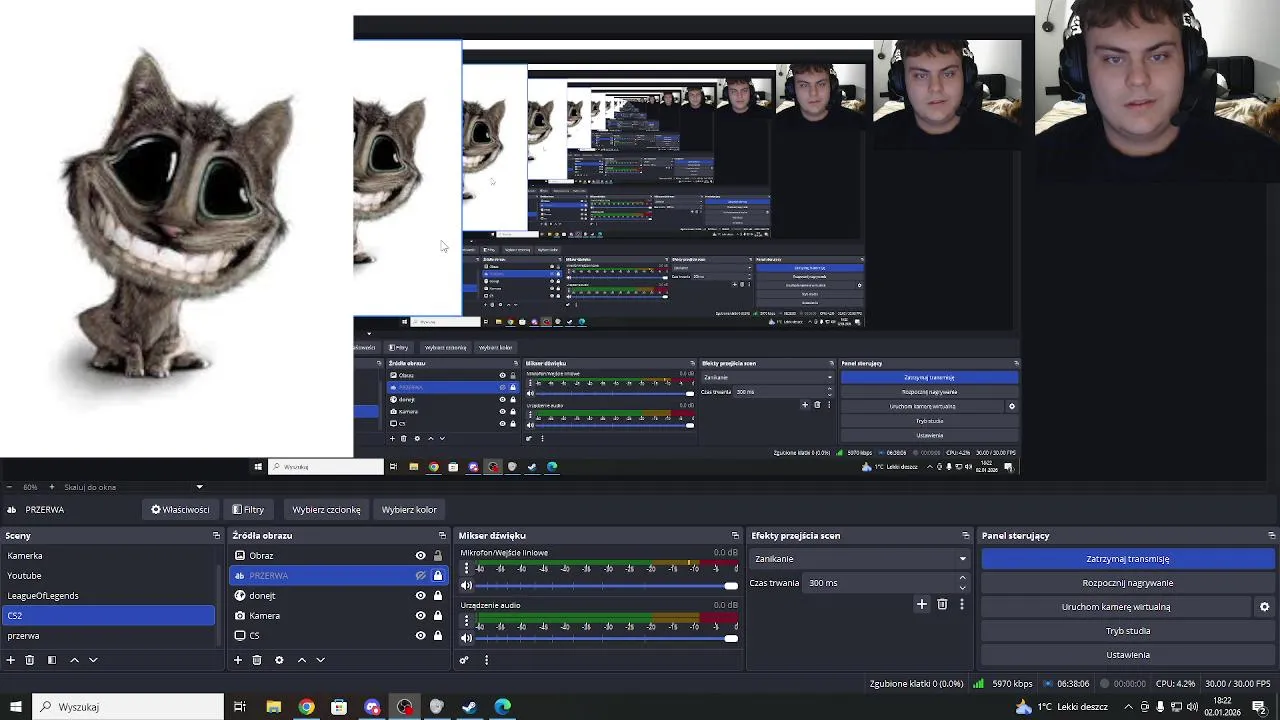Open Google Chrome from the taskbar
This screenshot has height=720, width=1280.
pos(306,707)
